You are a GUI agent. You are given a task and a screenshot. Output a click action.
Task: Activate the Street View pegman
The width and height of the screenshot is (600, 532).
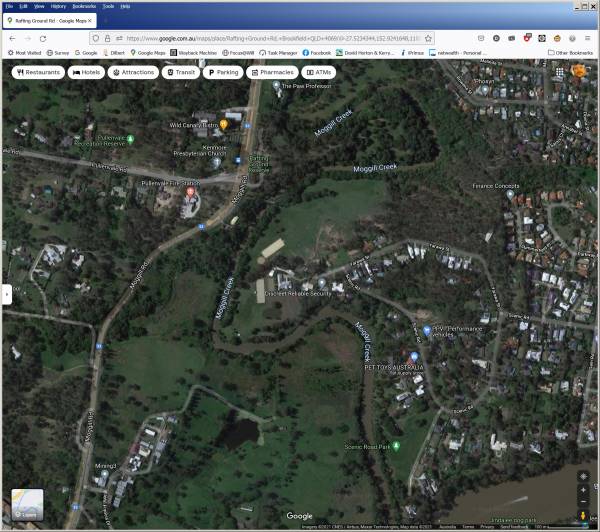583,516
